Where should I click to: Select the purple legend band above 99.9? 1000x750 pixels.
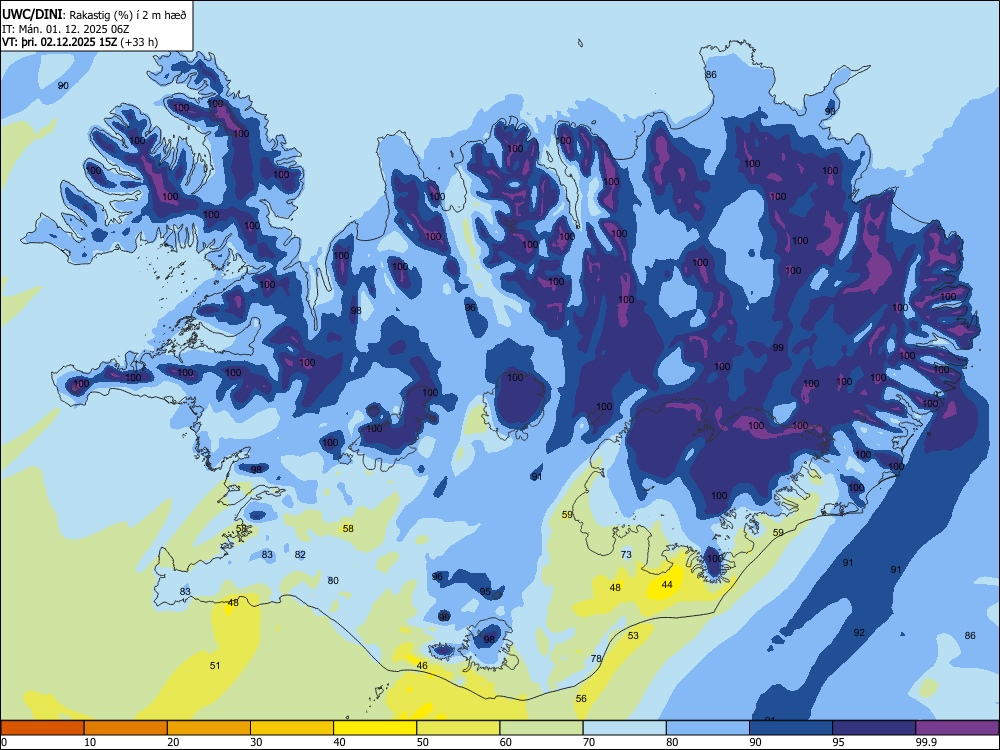coord(957,728)
